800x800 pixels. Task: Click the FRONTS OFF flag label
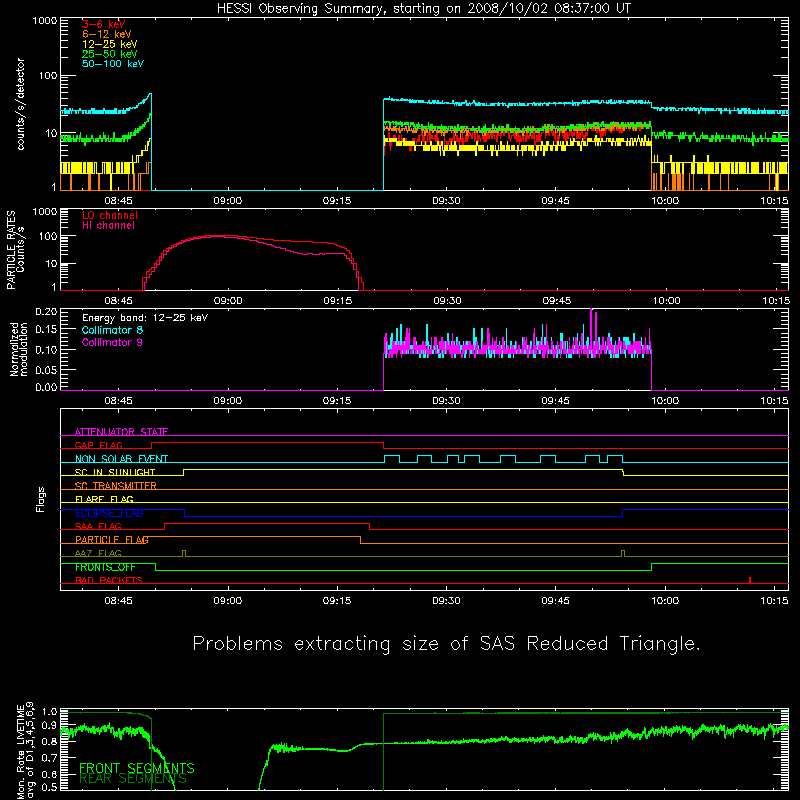click(105, 567)
